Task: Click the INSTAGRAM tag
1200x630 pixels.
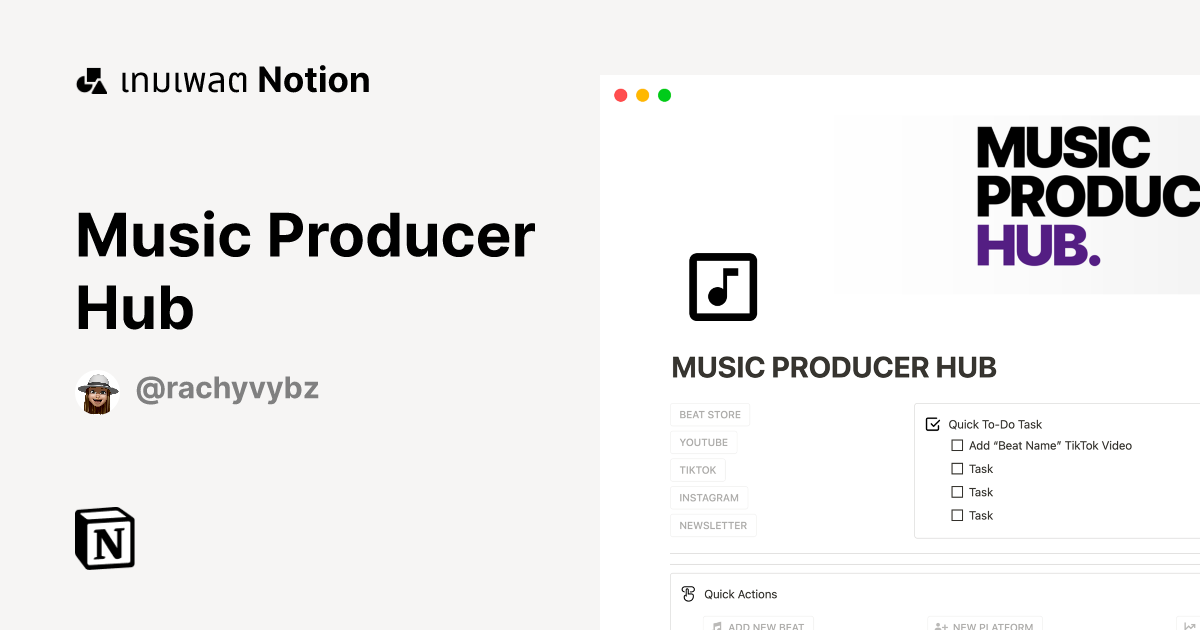Action: (709, 497)
